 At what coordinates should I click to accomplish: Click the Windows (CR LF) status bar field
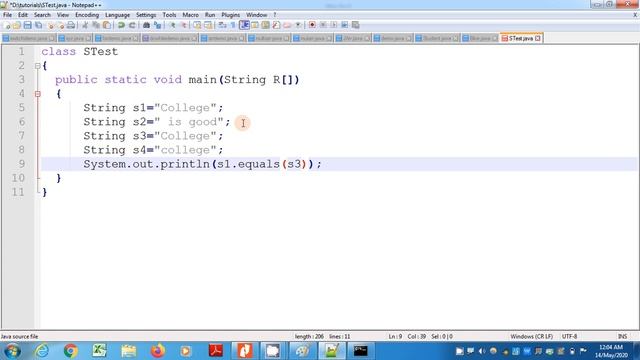531,336
